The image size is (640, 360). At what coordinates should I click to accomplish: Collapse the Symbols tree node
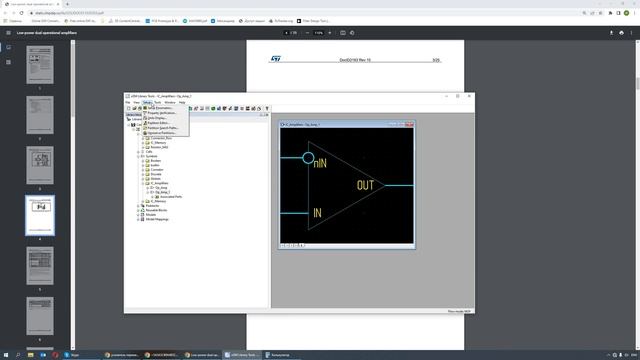[138, 156]
